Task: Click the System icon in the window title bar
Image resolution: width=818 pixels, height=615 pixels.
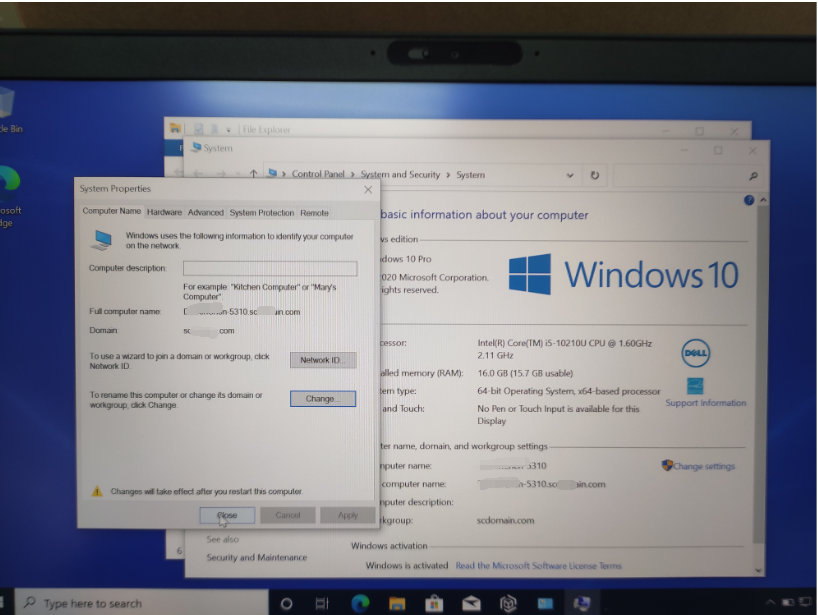Action: [196, 148]
